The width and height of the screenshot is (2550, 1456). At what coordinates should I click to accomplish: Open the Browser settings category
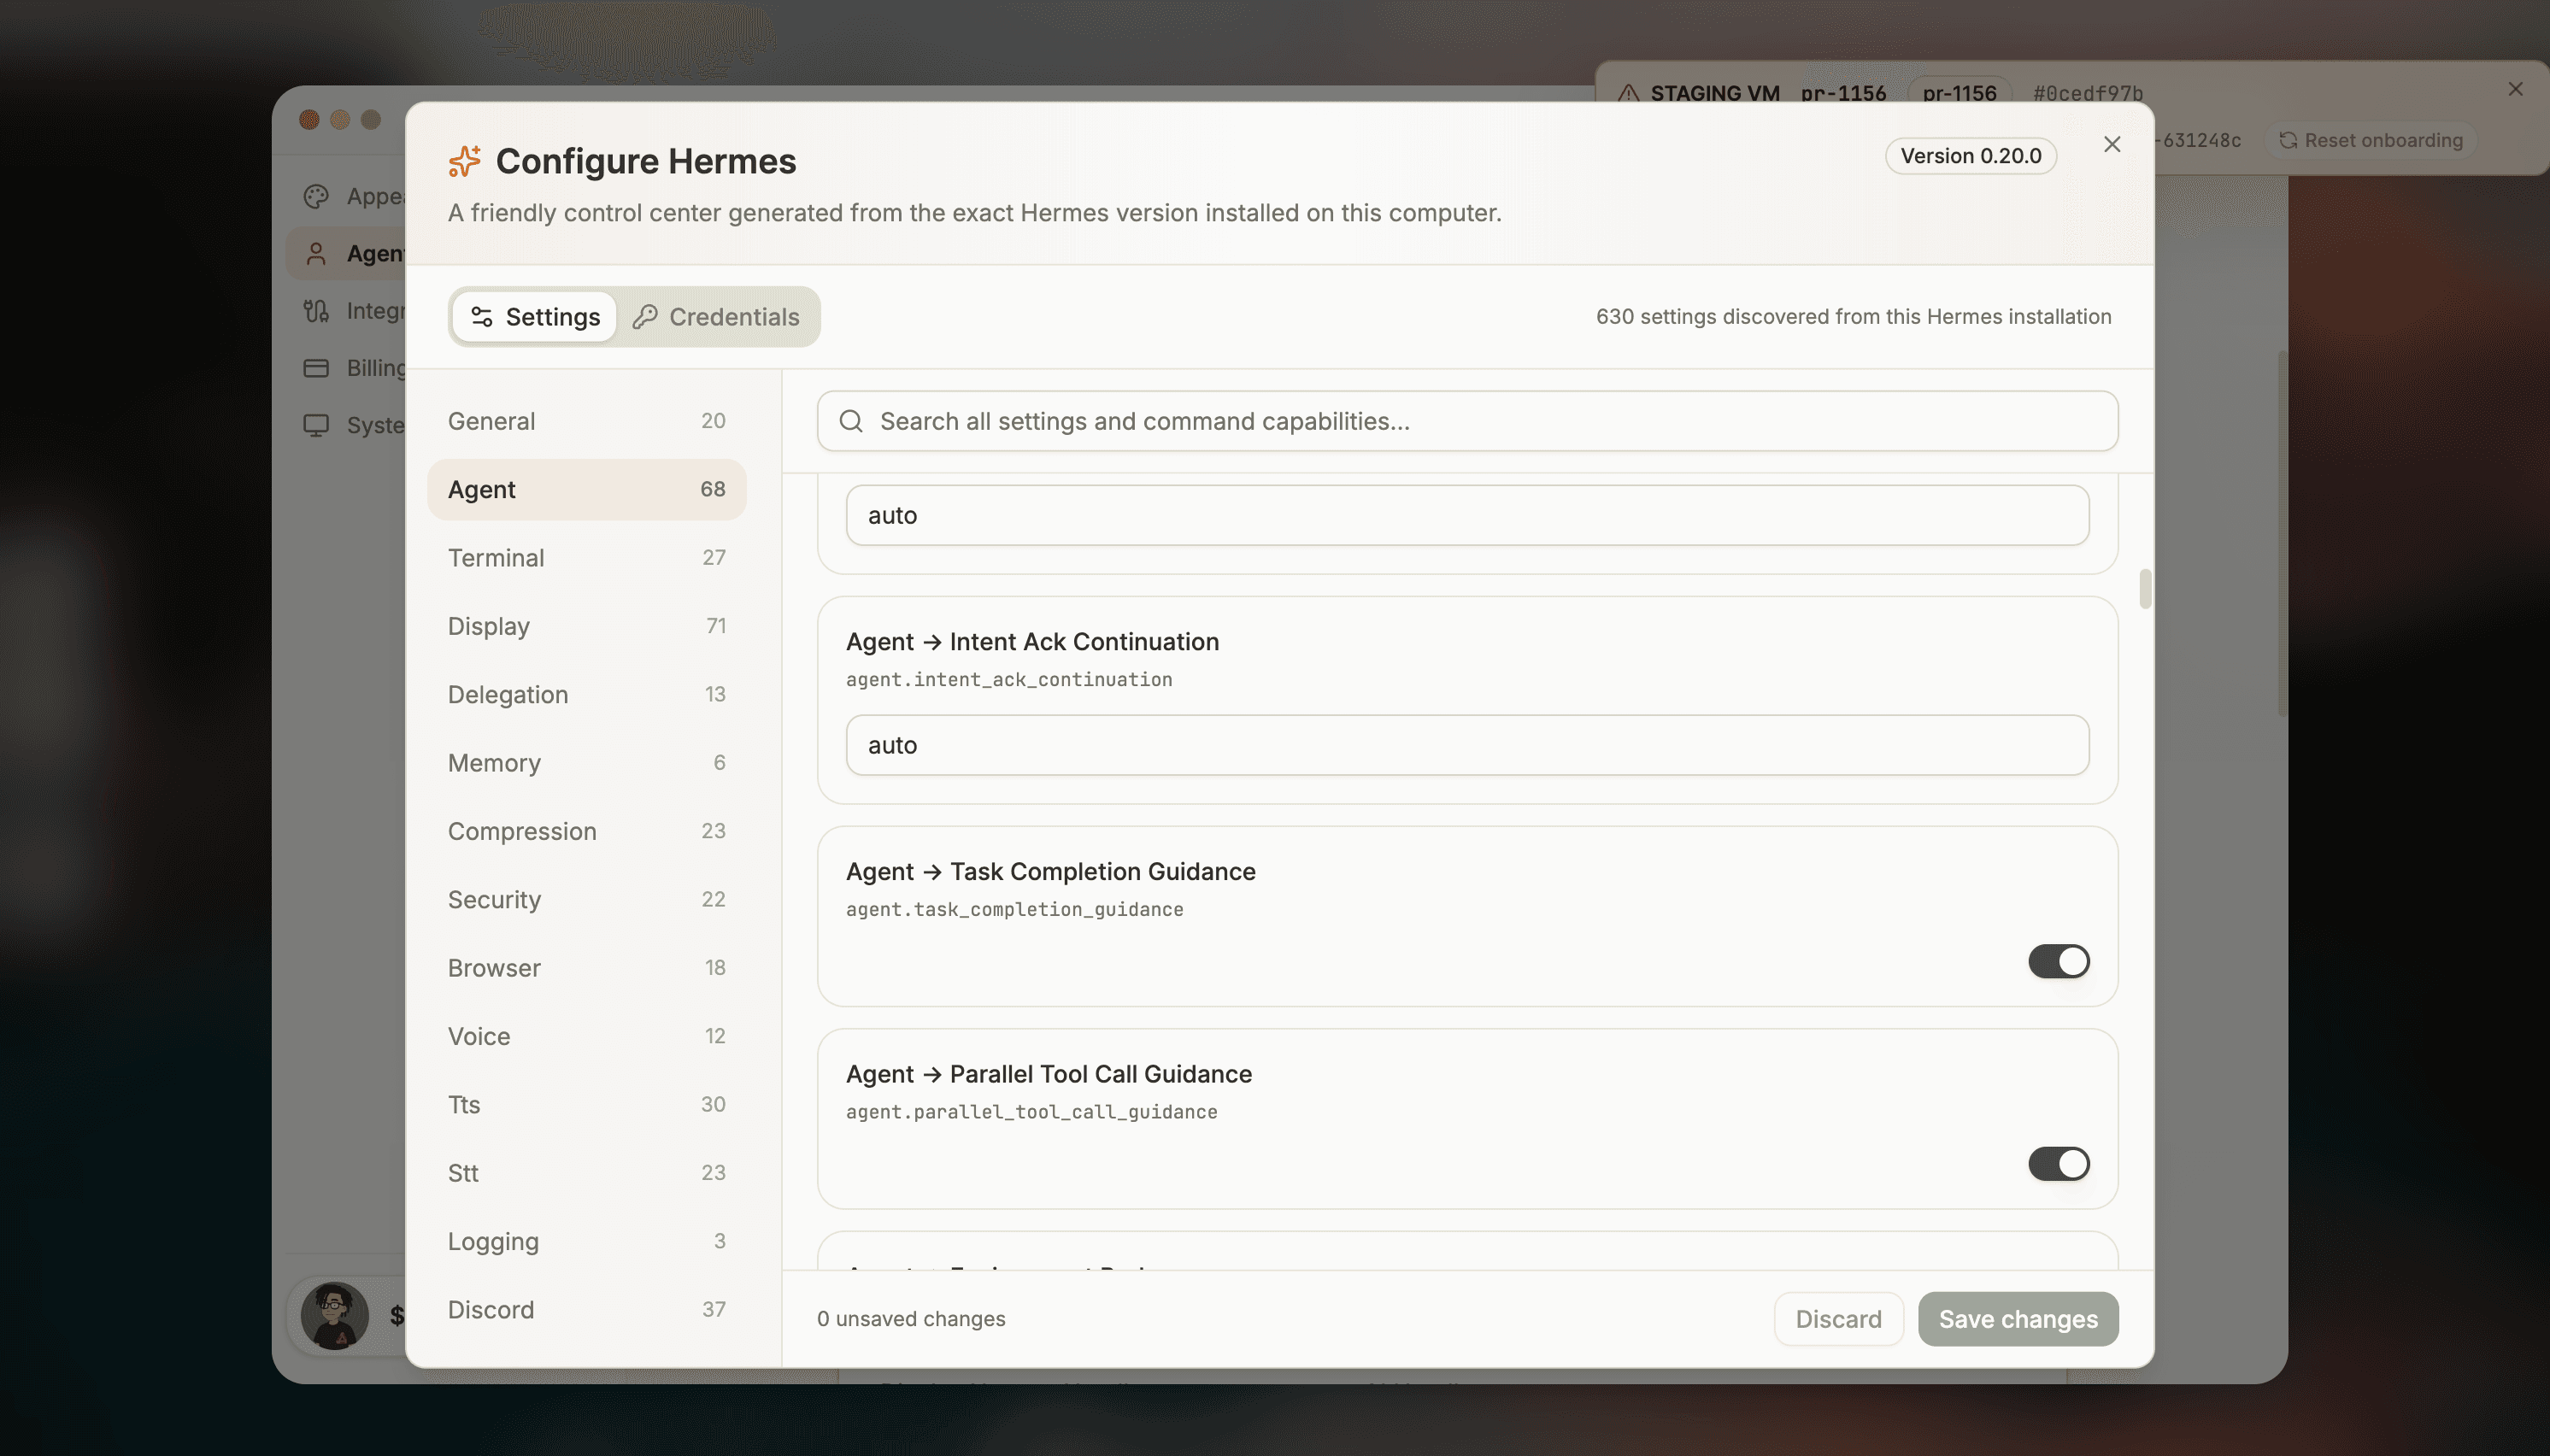[x=586, y=968]
